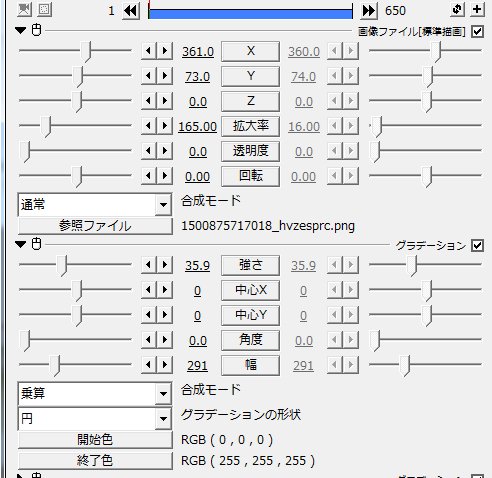Pick the 終了色 end color

95,461
